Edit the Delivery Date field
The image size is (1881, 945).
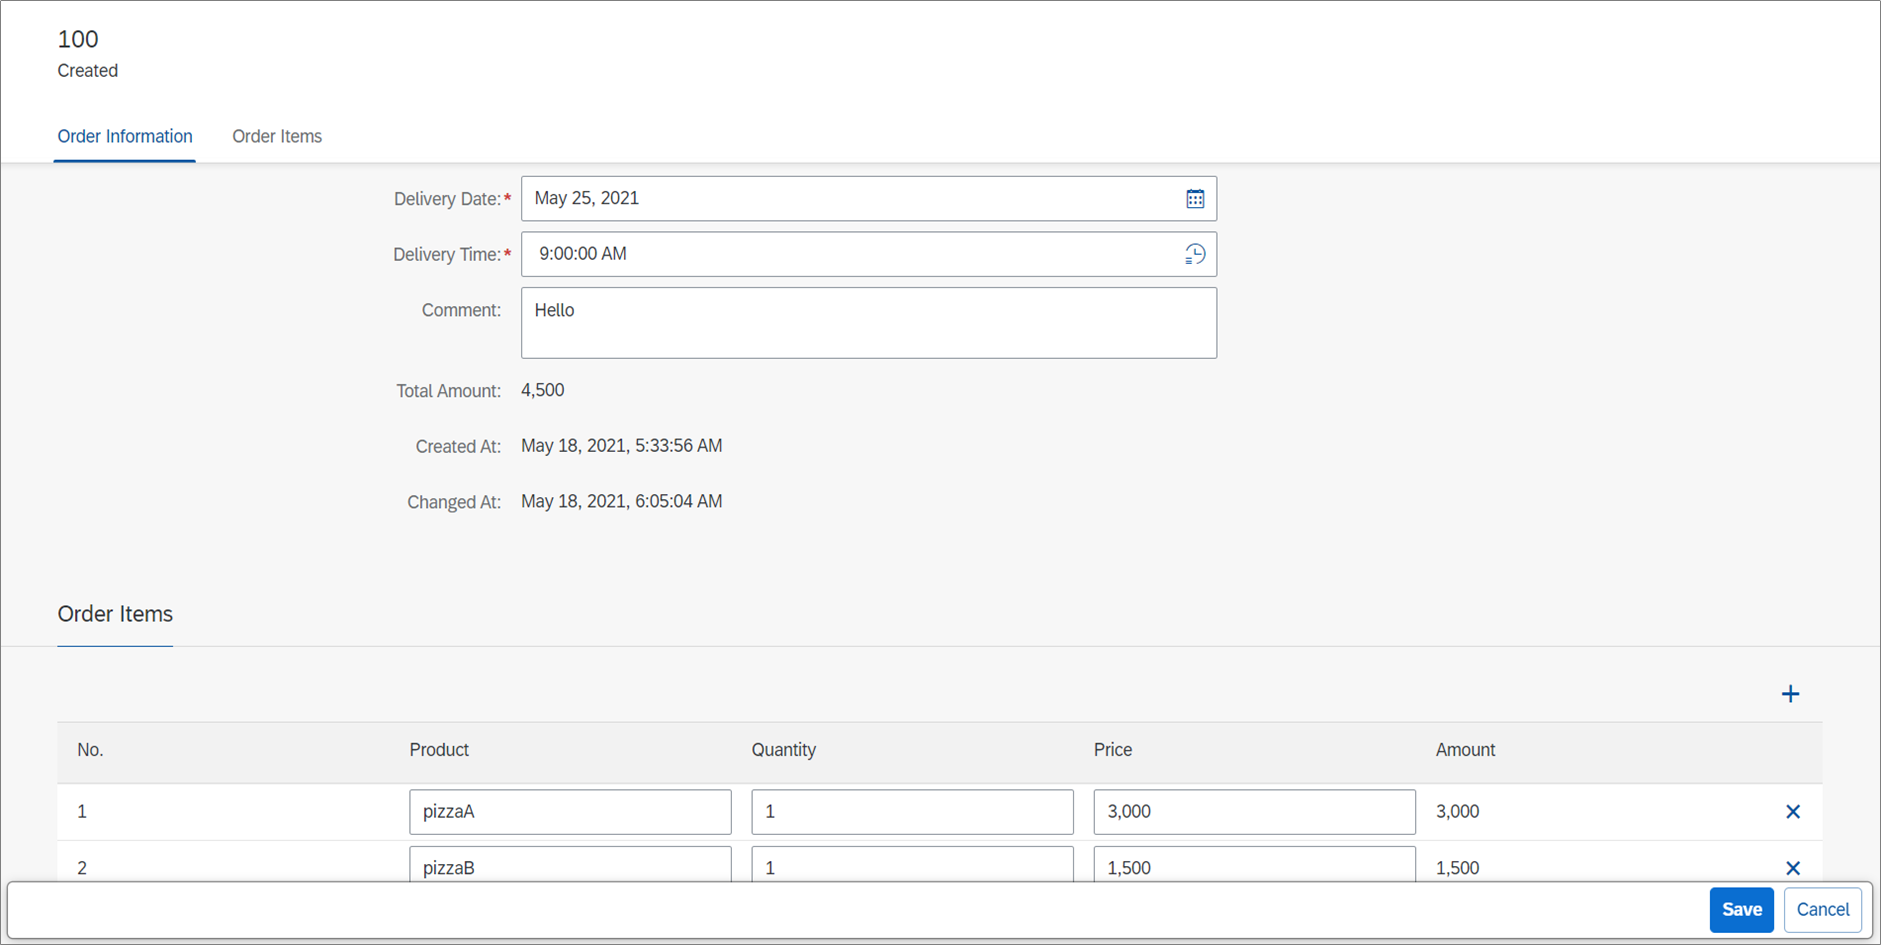coord(869,199)
